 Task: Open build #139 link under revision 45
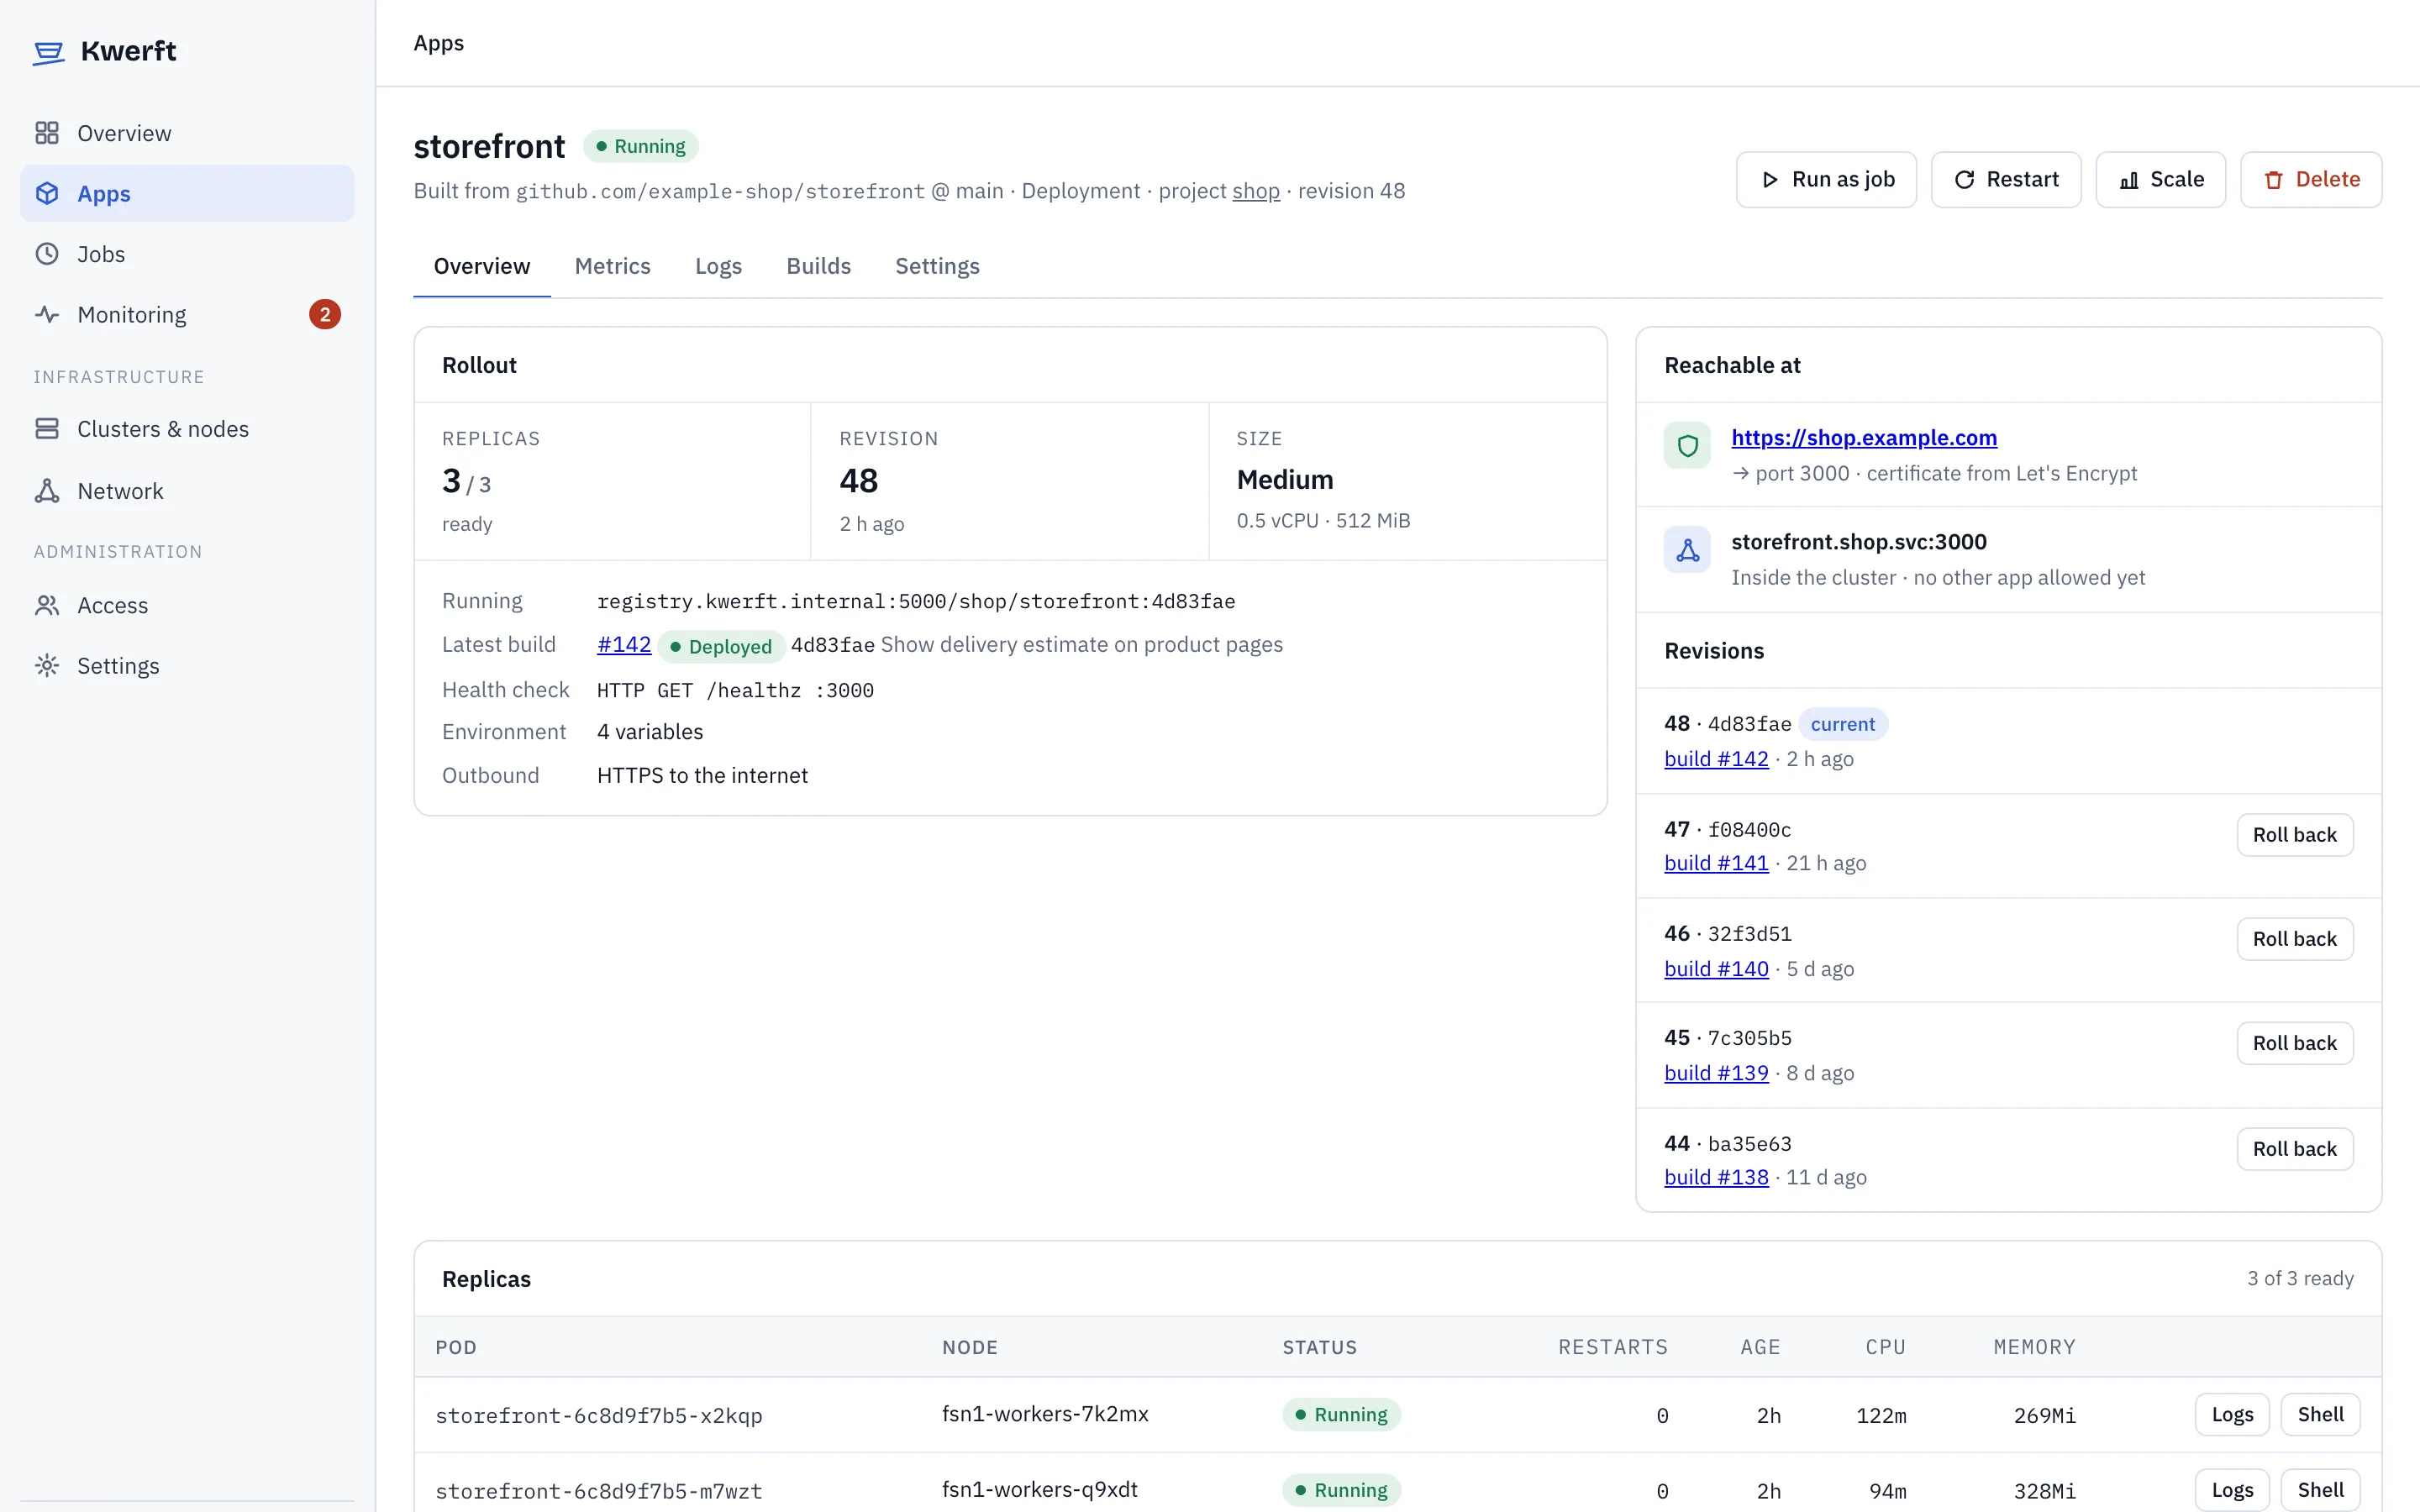click(x=1716, y=1073)
